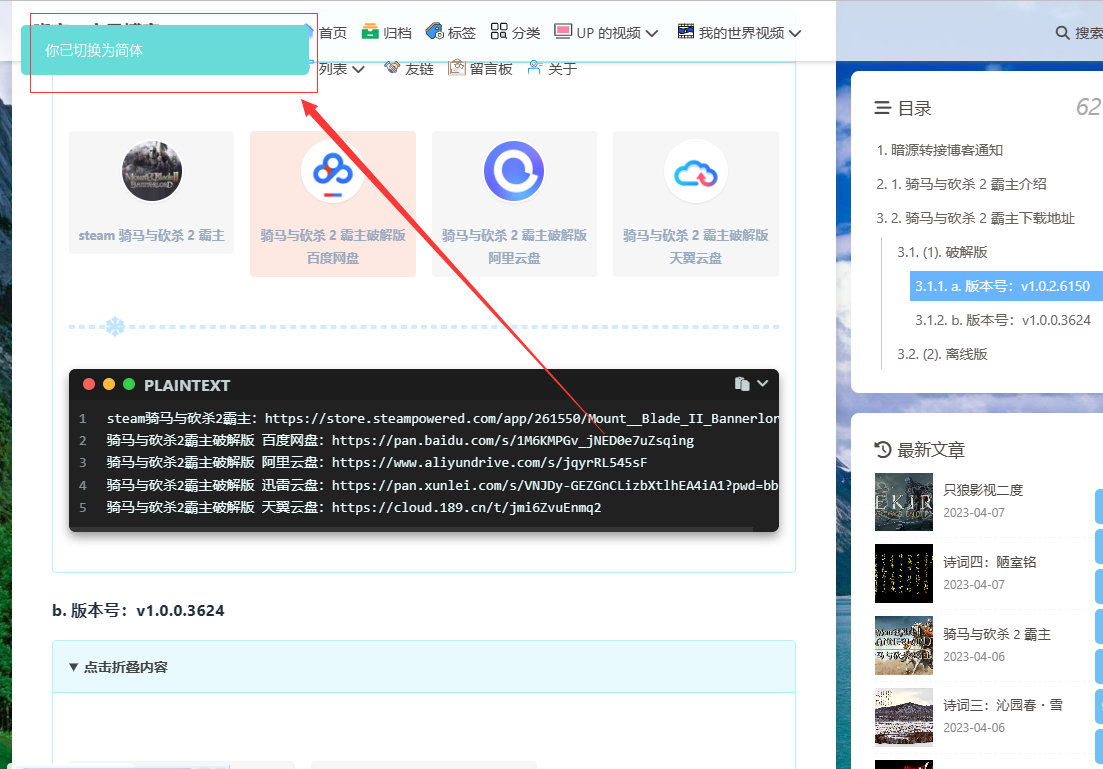1103x769 pixels.
Task: Dismiss the 你已切换为简体 notification
Action: [165, 50]
